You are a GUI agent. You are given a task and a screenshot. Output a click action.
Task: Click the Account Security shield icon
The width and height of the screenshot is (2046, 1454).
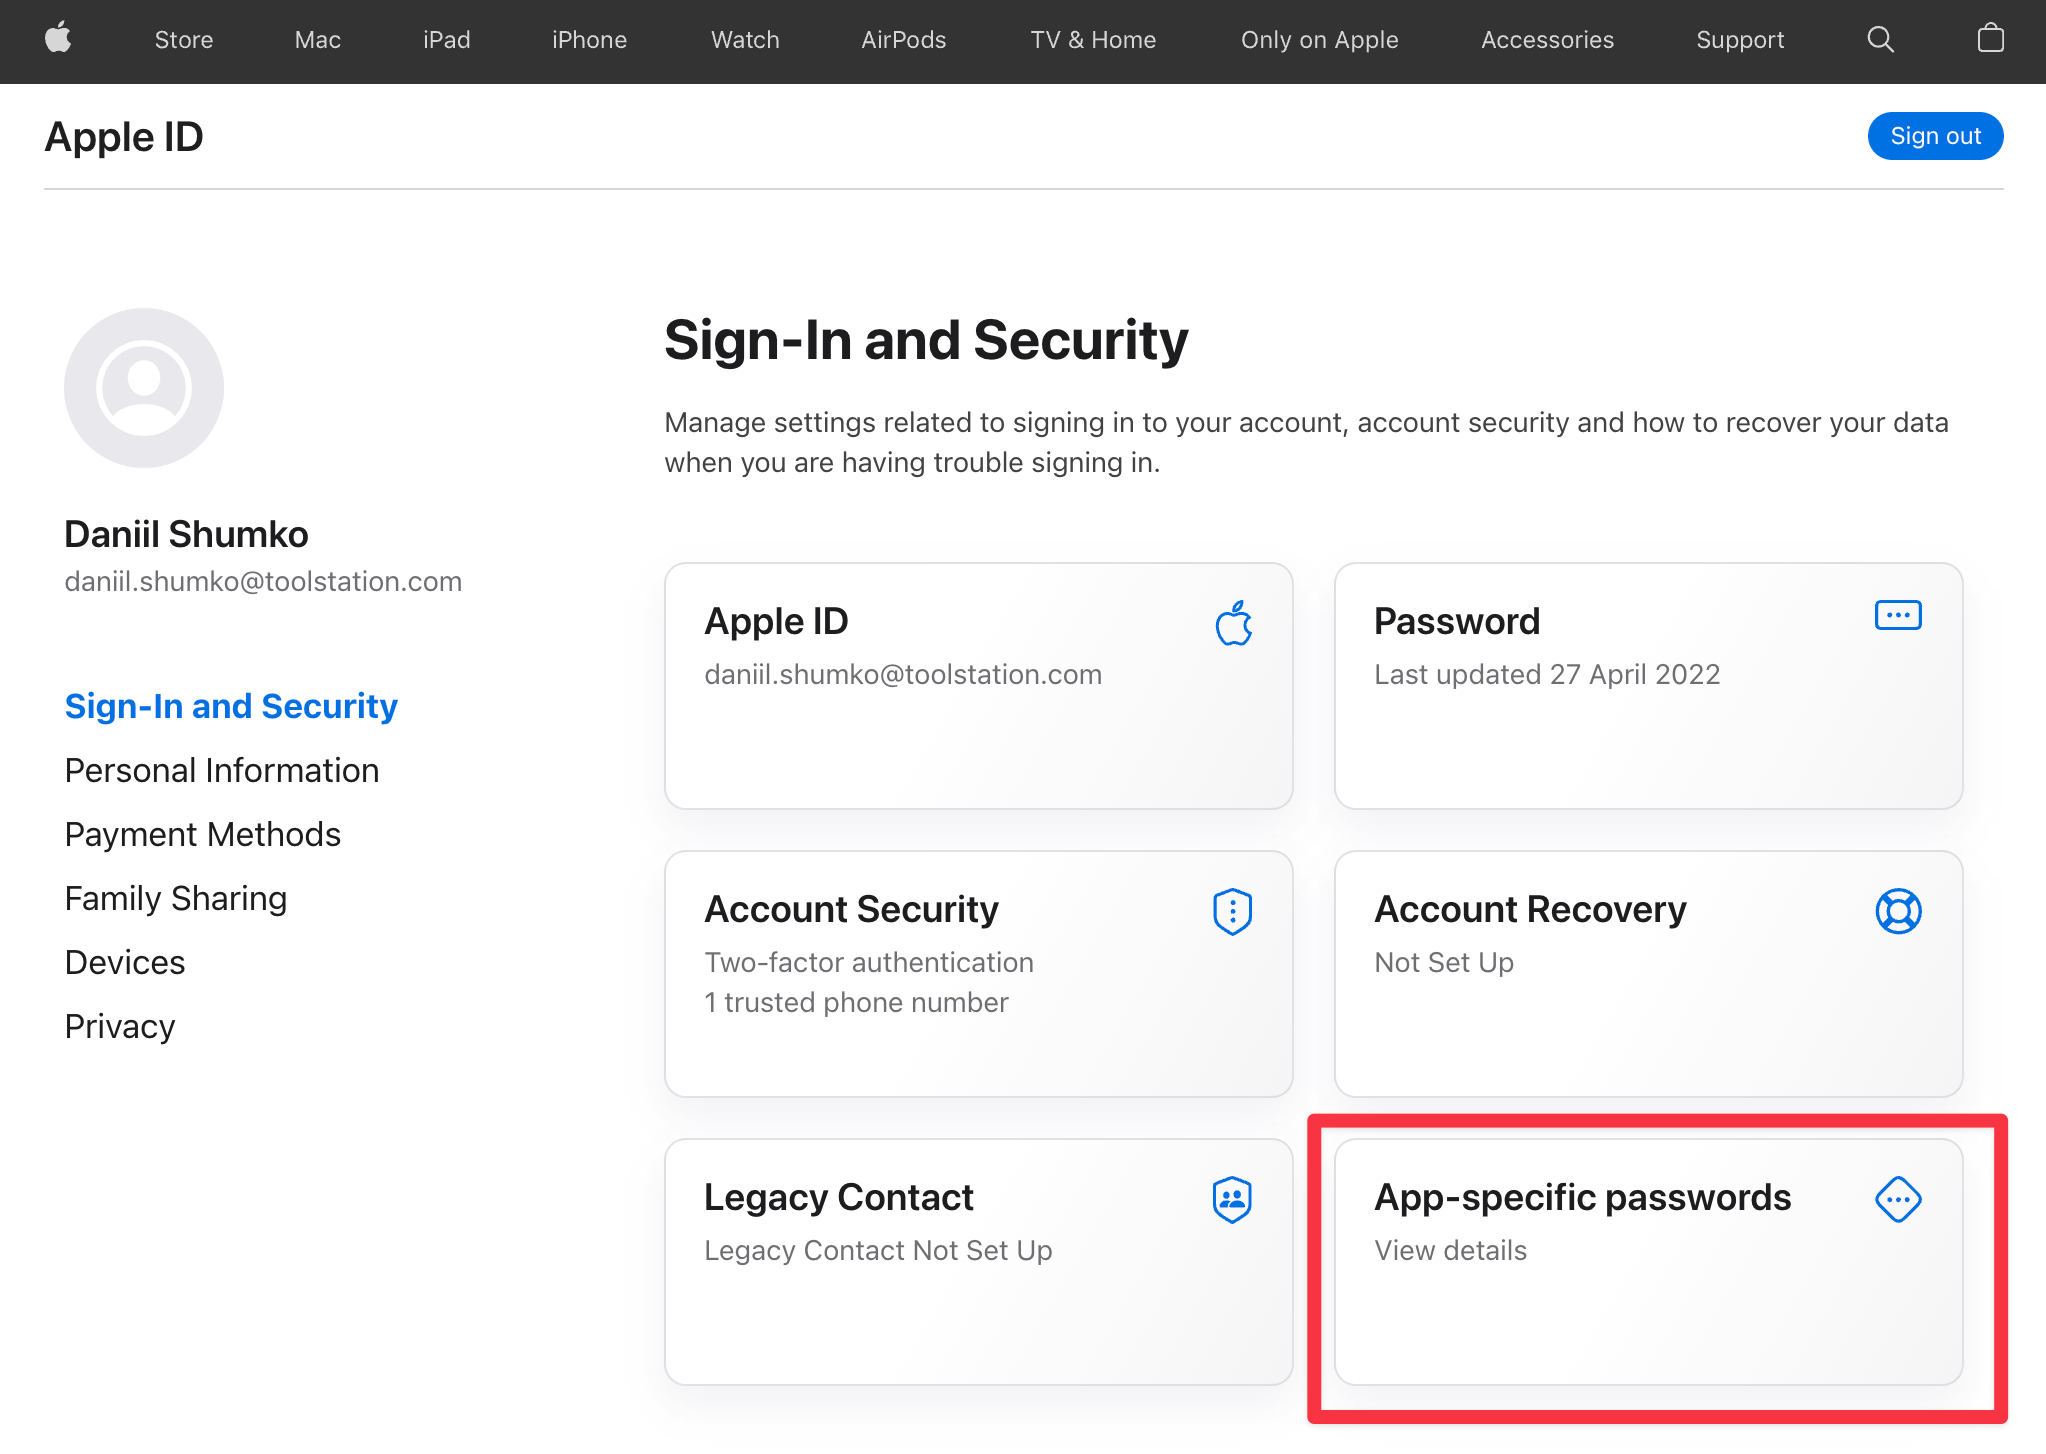point(1232,911)
